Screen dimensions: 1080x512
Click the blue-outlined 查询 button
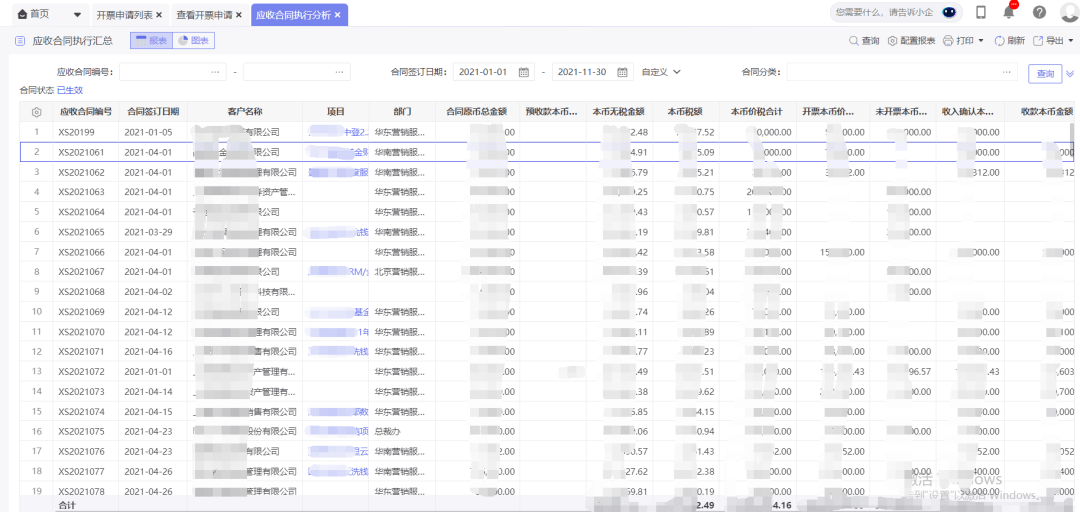(x=1045, y=73)
